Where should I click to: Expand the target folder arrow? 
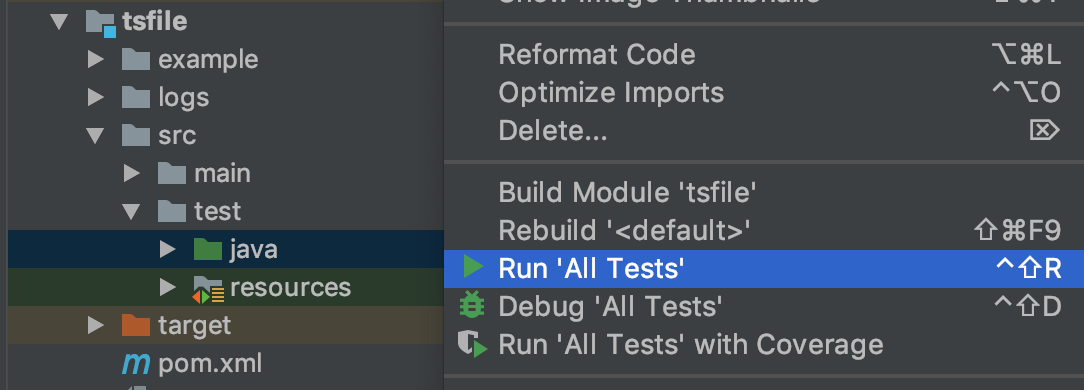(x=95, y=325)
